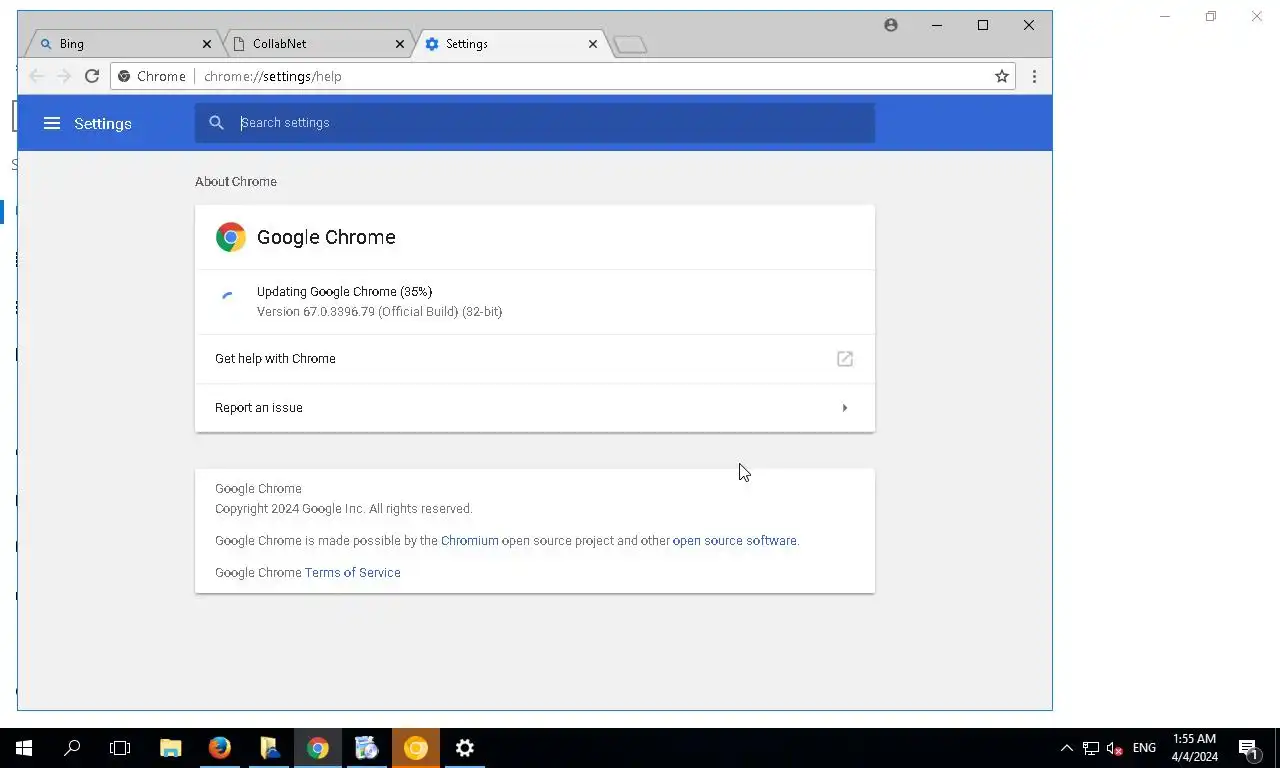Launch Firefox from taskbar
This screenshot has height=768, width=1280.
tap(220, 748)
